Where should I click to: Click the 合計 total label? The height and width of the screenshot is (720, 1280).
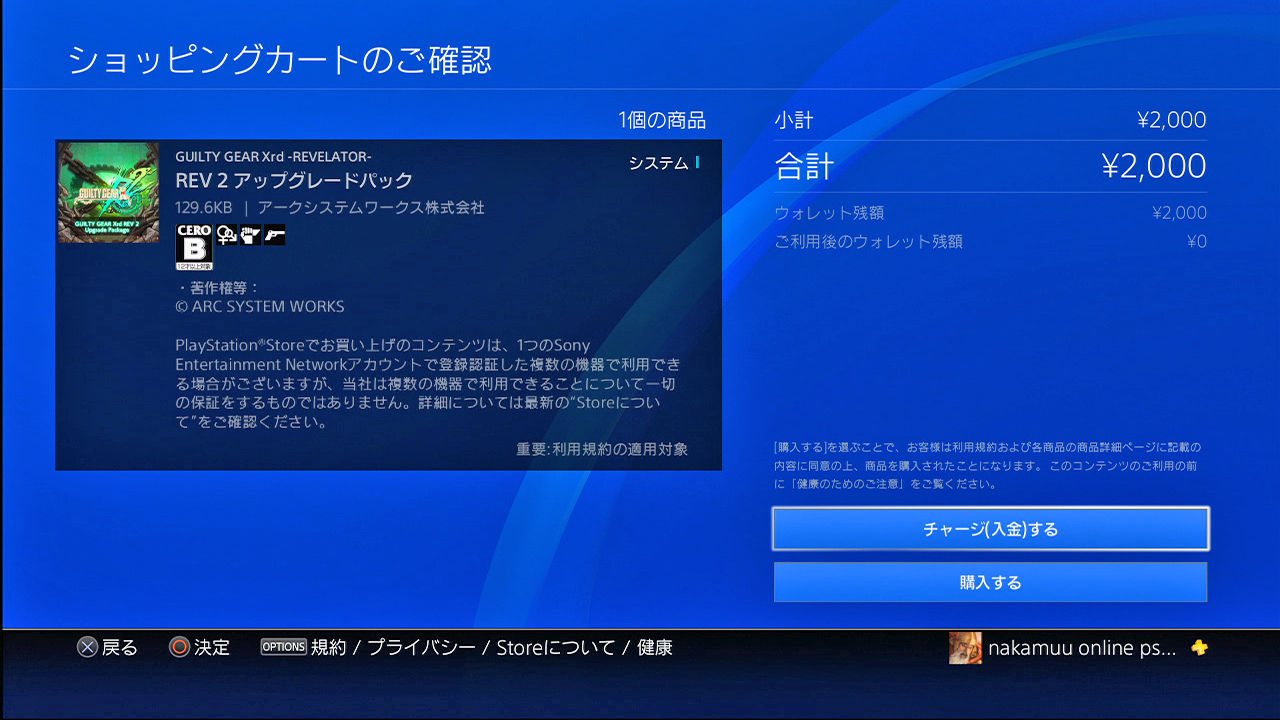804,166
